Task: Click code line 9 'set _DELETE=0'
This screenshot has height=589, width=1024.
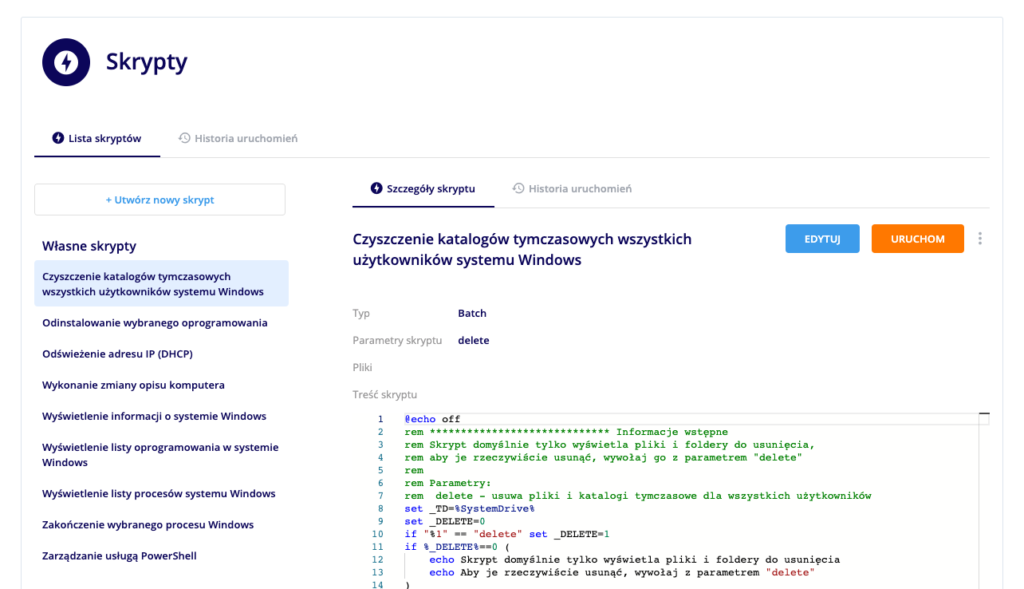Action: pos(445,522)
